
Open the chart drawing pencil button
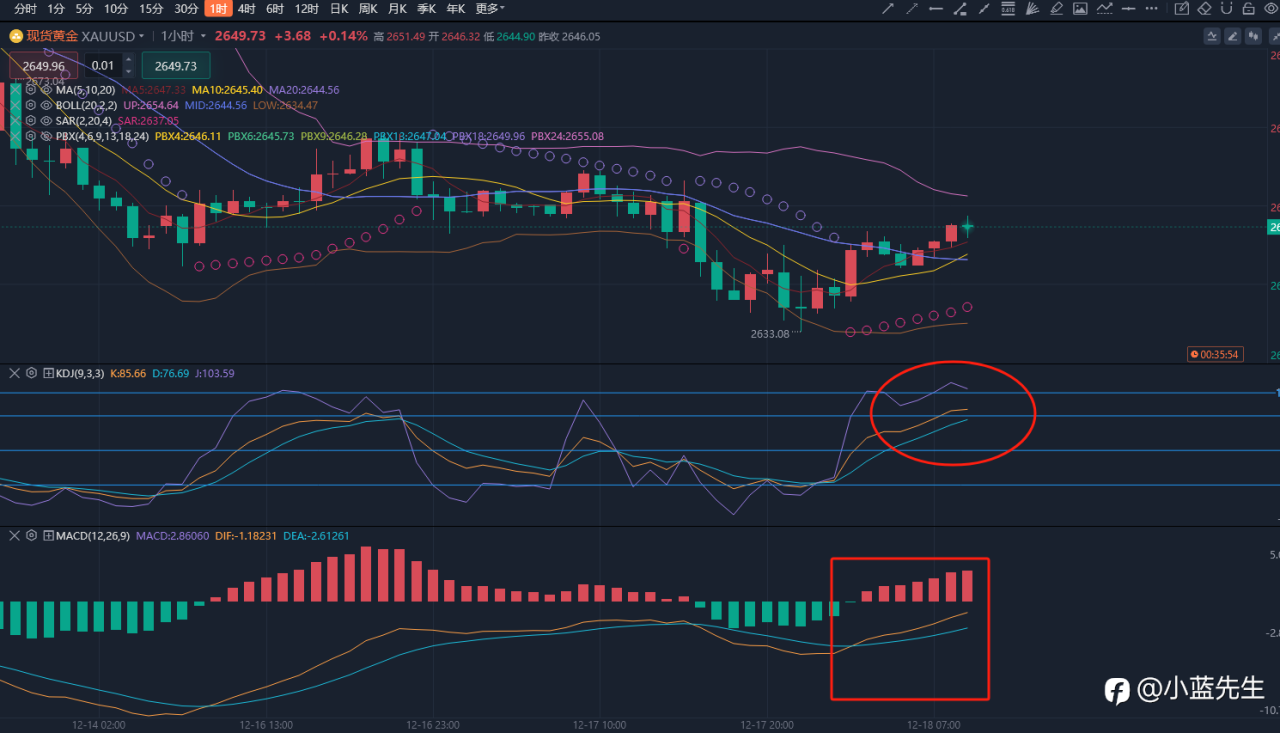1232,36
